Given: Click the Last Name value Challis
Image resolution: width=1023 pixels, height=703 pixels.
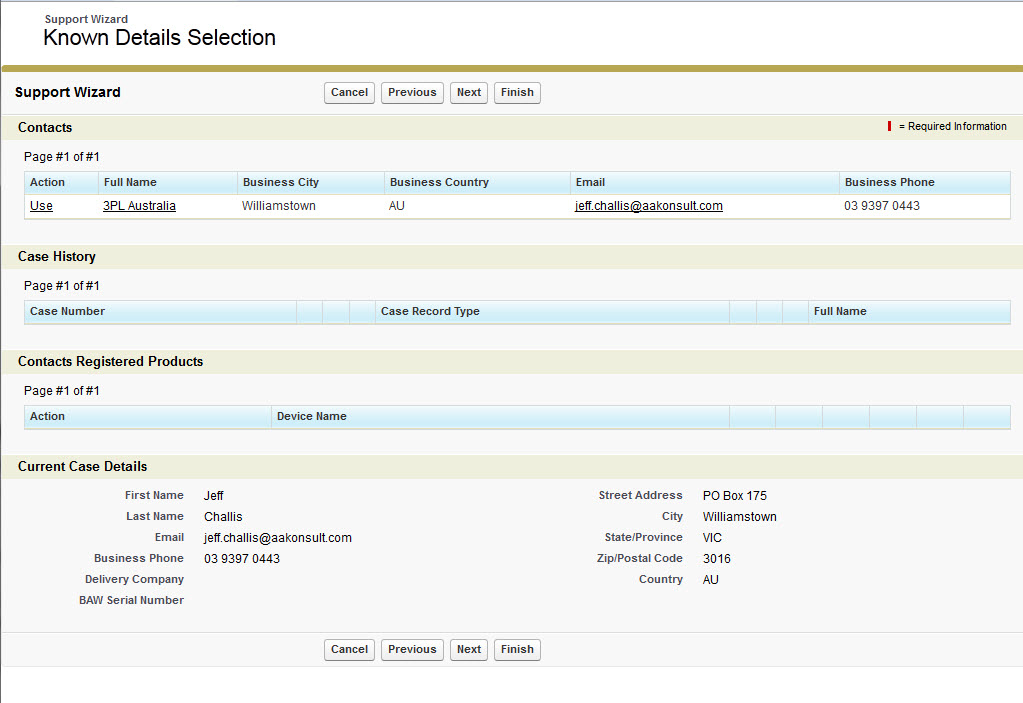Looking at the screenshot, I should [222, 517].
